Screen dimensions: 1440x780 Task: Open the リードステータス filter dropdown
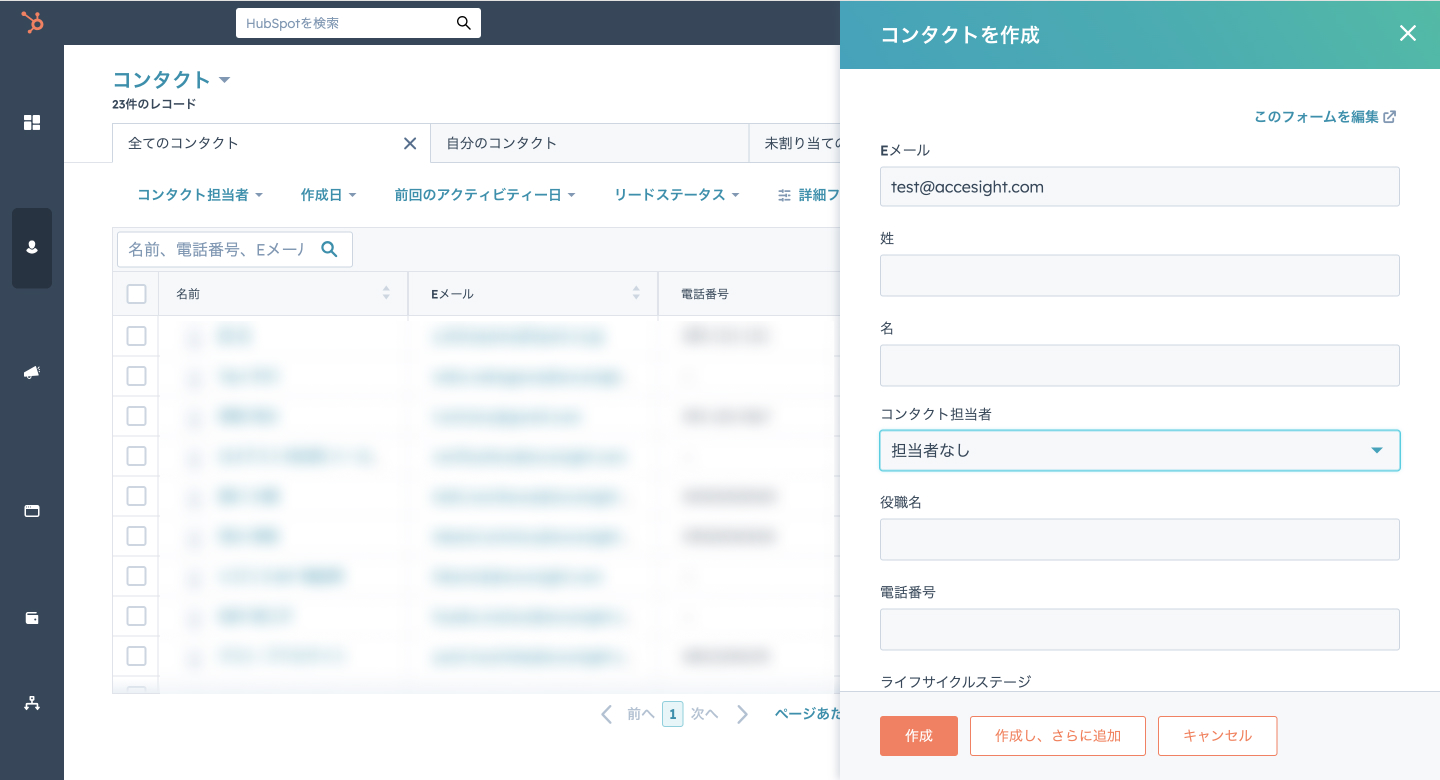676,195
